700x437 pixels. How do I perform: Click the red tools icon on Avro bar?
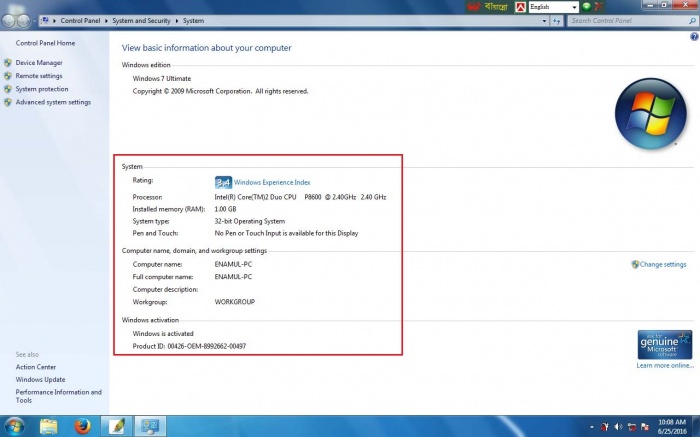click(598, 7)
